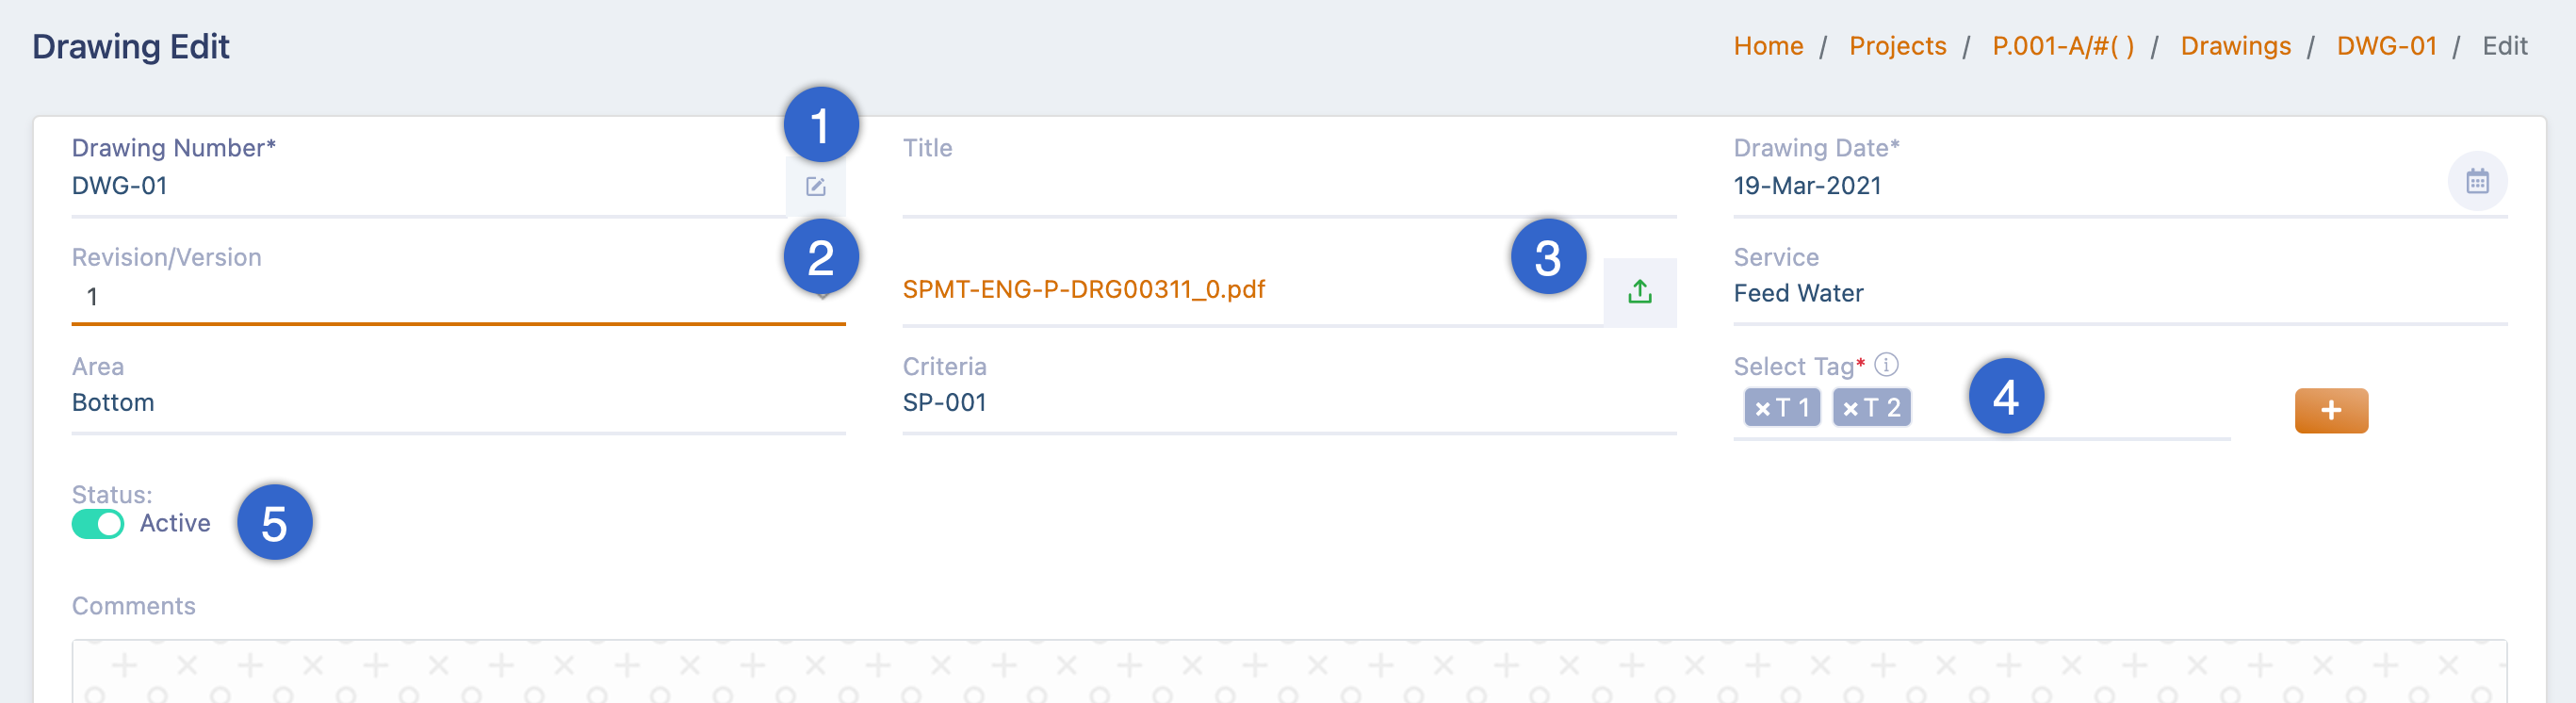Open Drawings breadcrumb link

[x=2234, y=46]
